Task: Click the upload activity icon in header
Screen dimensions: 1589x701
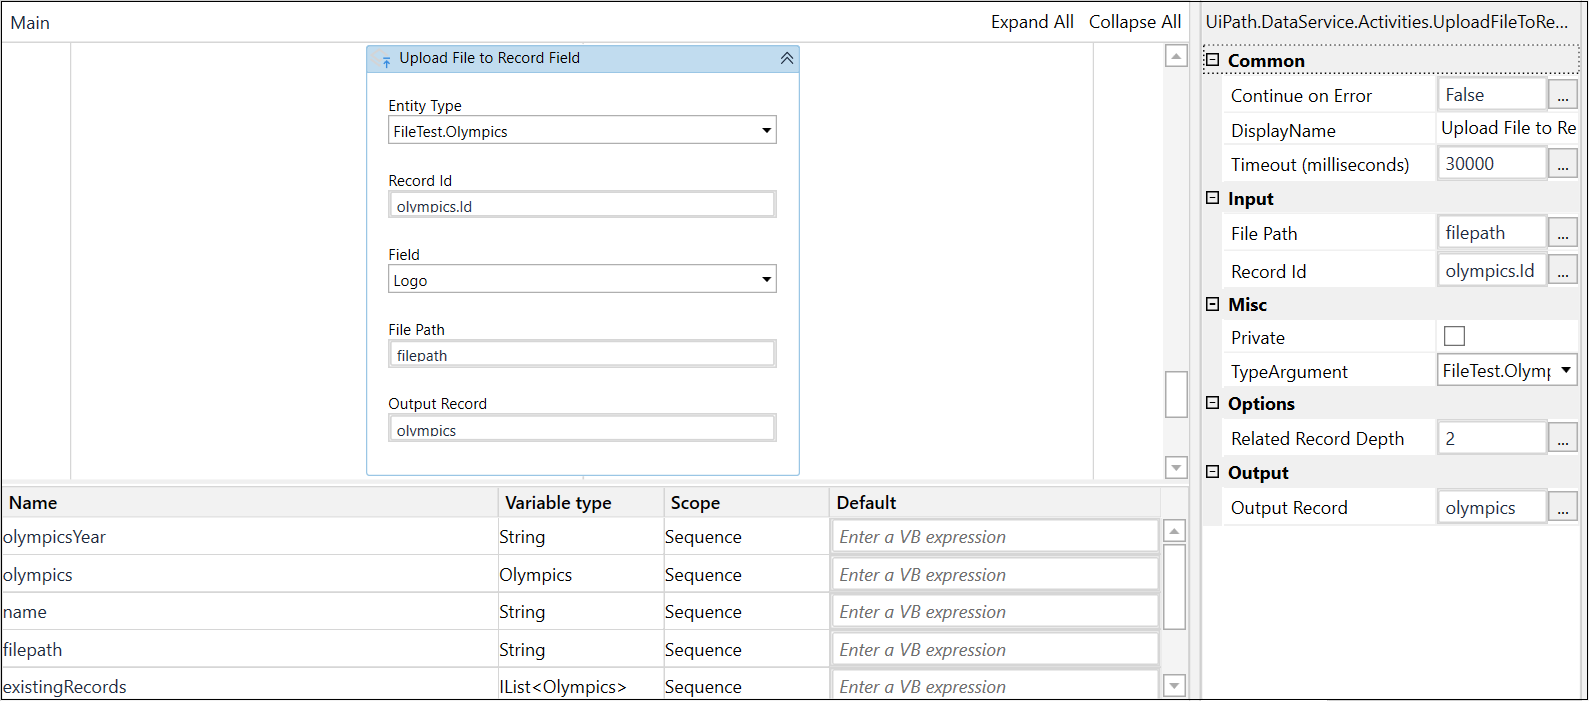Action: pos(386,62)
